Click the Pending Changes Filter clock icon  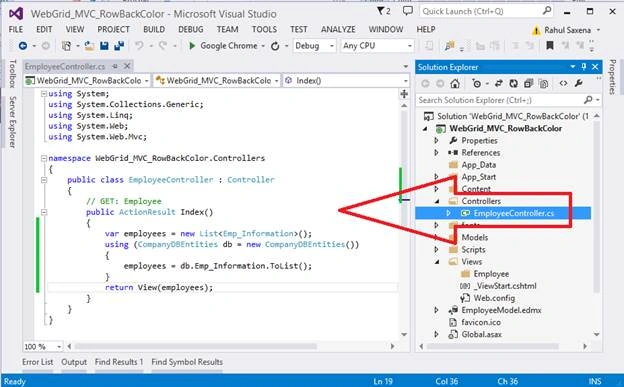pos(476,84)
